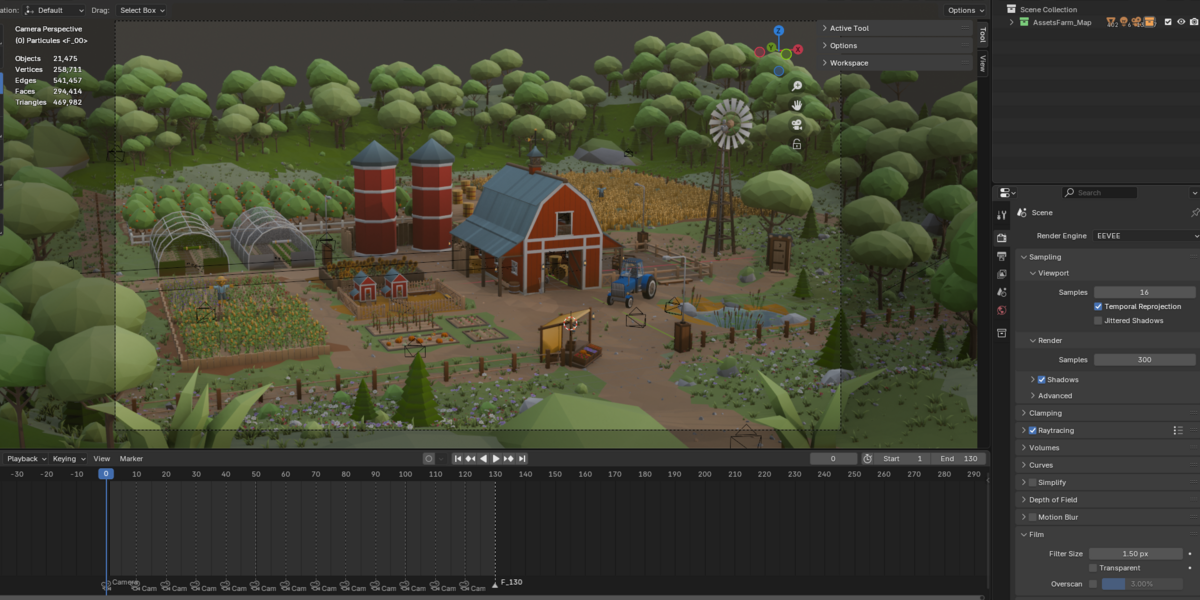Jump to the timeline end frame
The image size is (1200, 600).
(x=522, y=458)
